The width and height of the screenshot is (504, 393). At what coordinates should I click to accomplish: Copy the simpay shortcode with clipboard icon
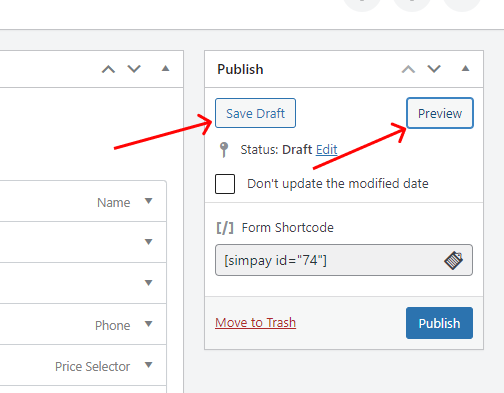[453, 260]
